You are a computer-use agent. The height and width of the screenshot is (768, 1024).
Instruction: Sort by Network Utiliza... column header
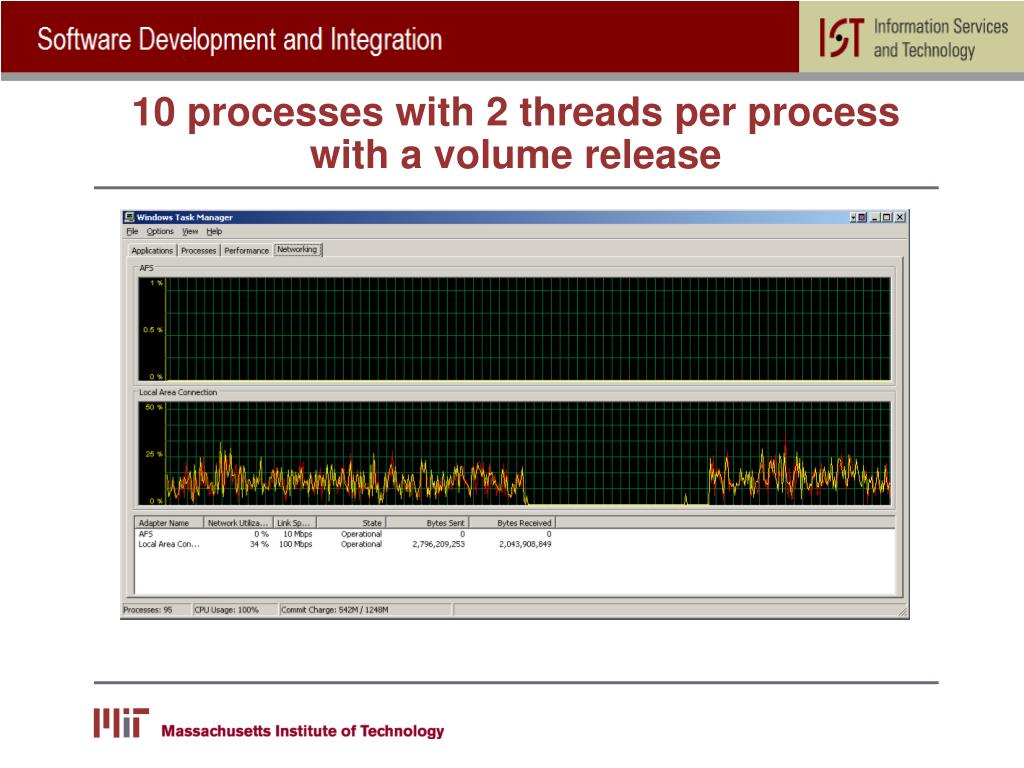tap(238, 523)
